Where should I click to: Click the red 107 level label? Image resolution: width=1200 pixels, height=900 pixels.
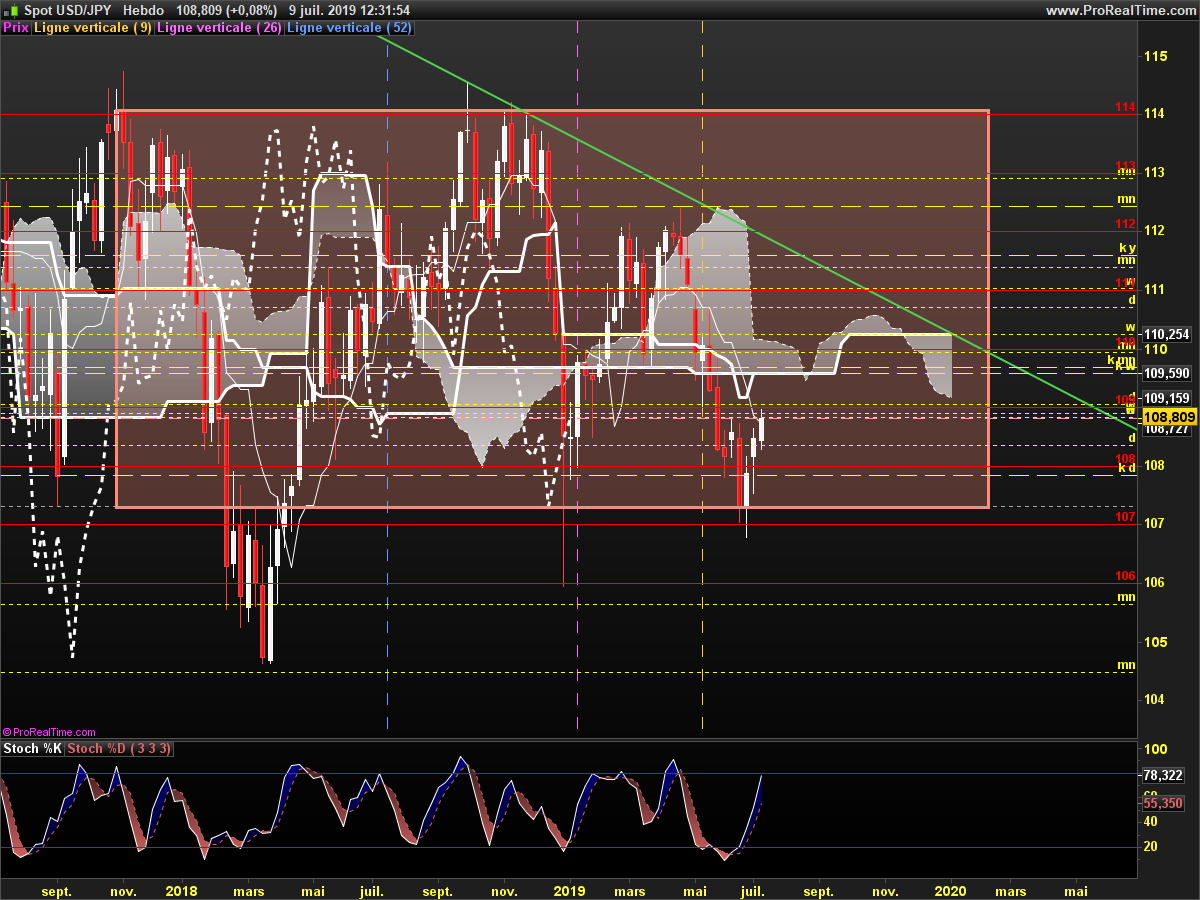pos(1125,518)
